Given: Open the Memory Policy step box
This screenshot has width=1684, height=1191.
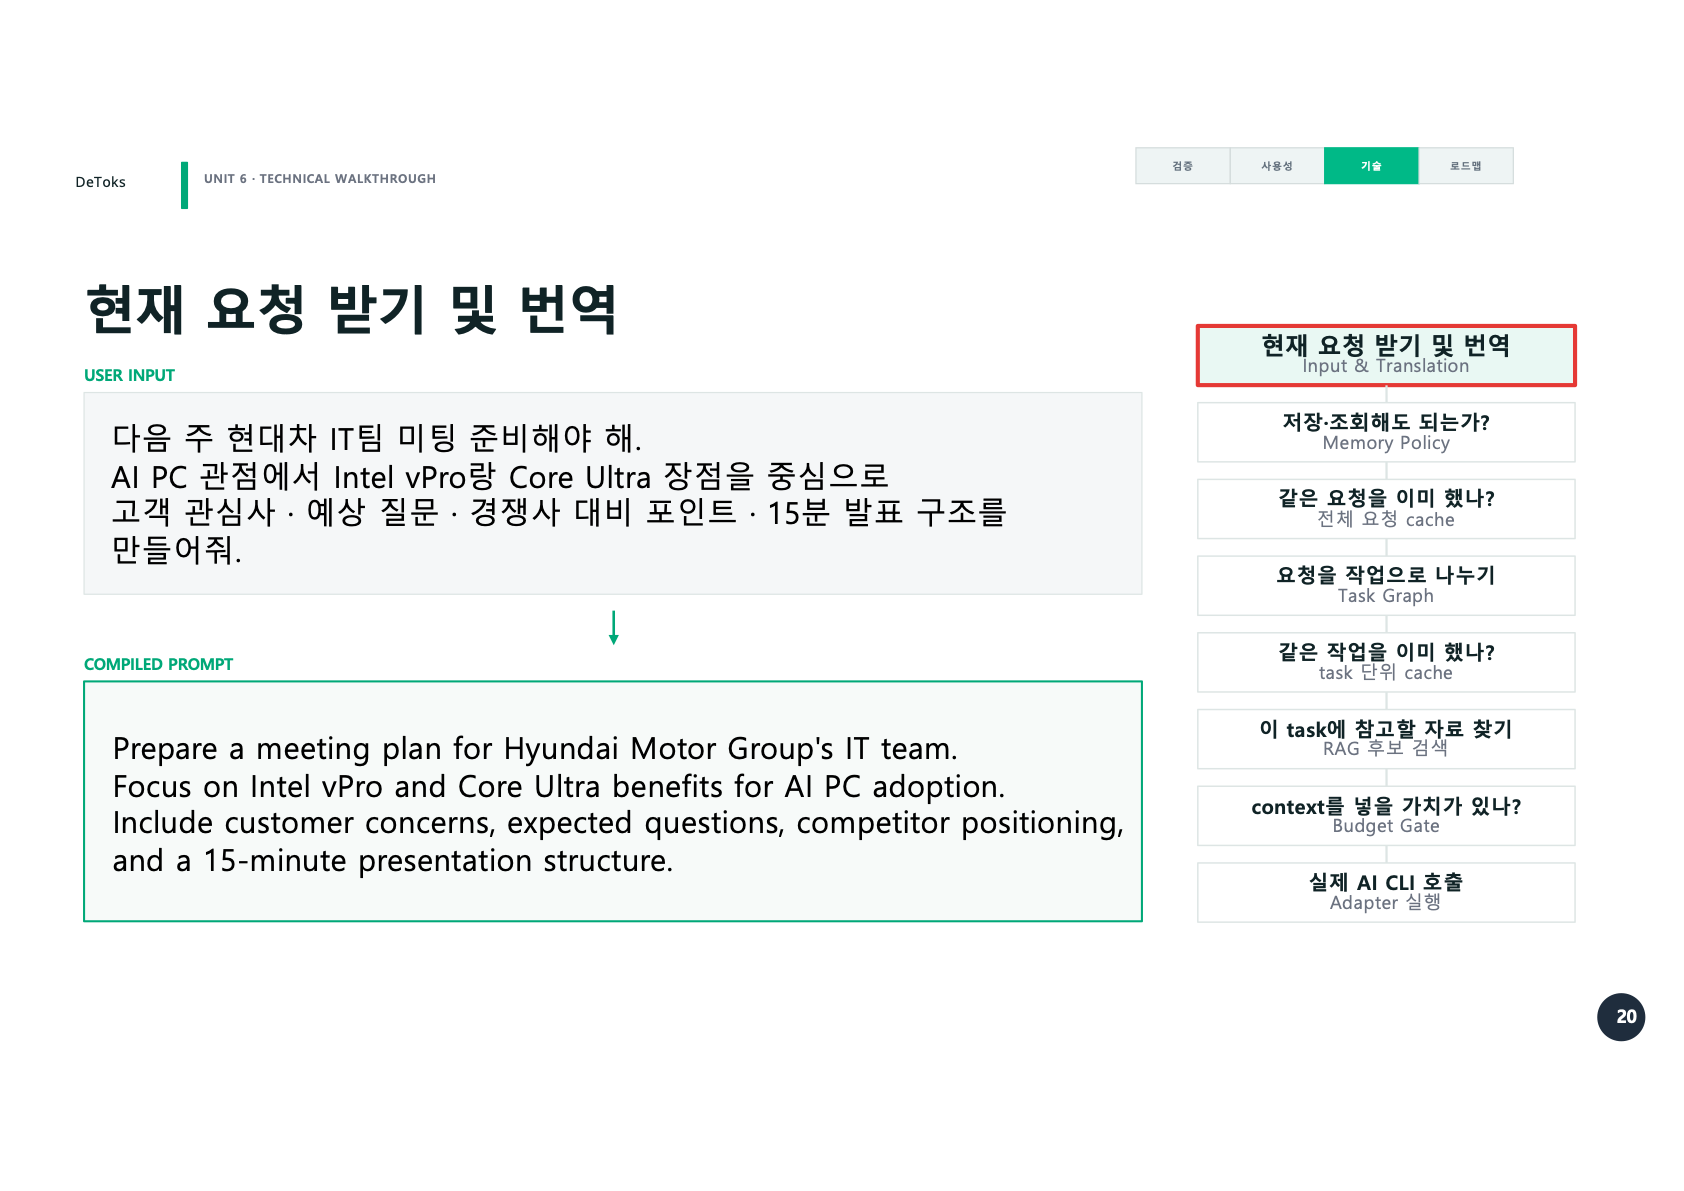Looking at the screenshot, I should pos(1386,432).
